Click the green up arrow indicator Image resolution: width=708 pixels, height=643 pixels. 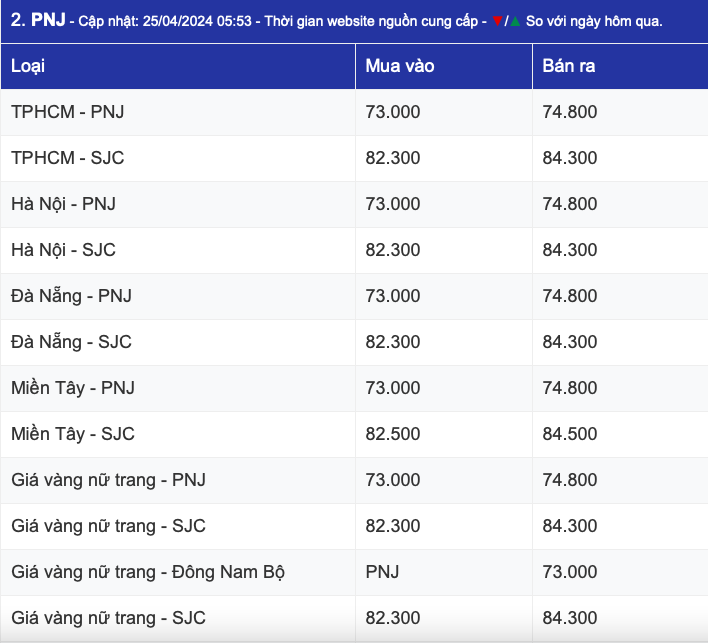coord(515,21)
